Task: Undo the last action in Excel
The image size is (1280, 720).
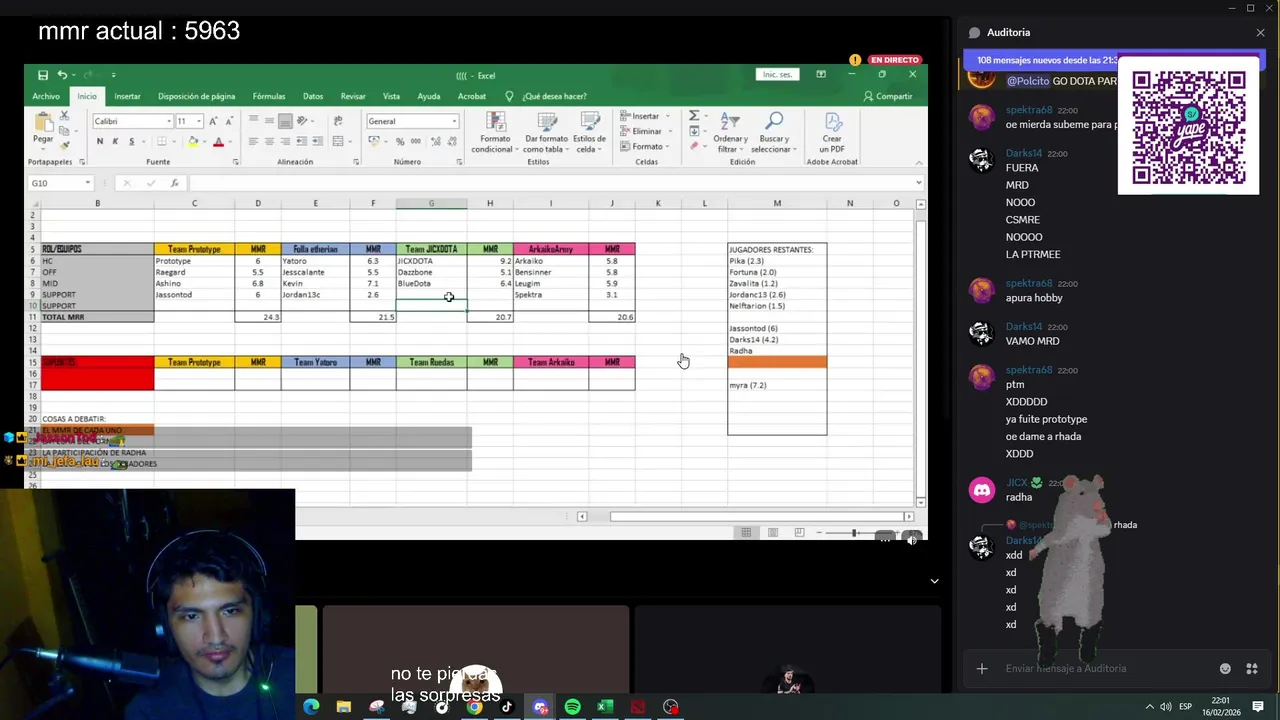Action: point(62,75)
